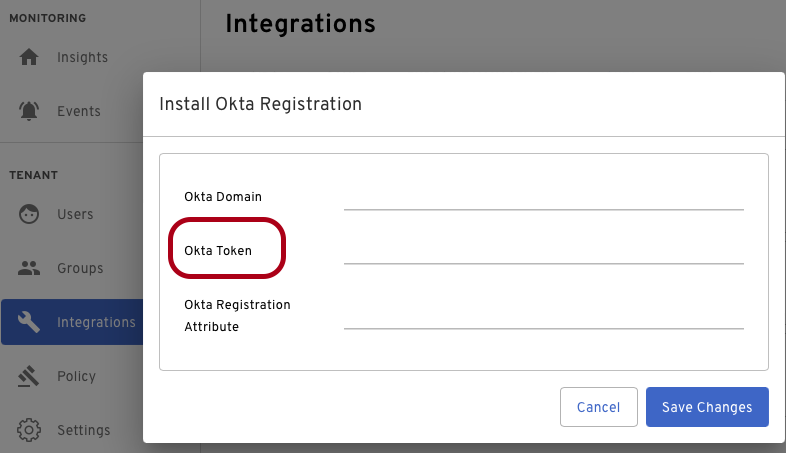
Task: Click the Settings gear icon
Action: click(x=29, y=430)
